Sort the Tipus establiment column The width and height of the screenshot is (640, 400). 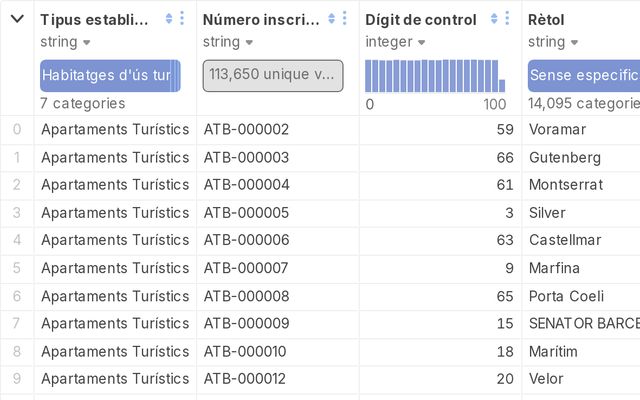tap(169, 19)
